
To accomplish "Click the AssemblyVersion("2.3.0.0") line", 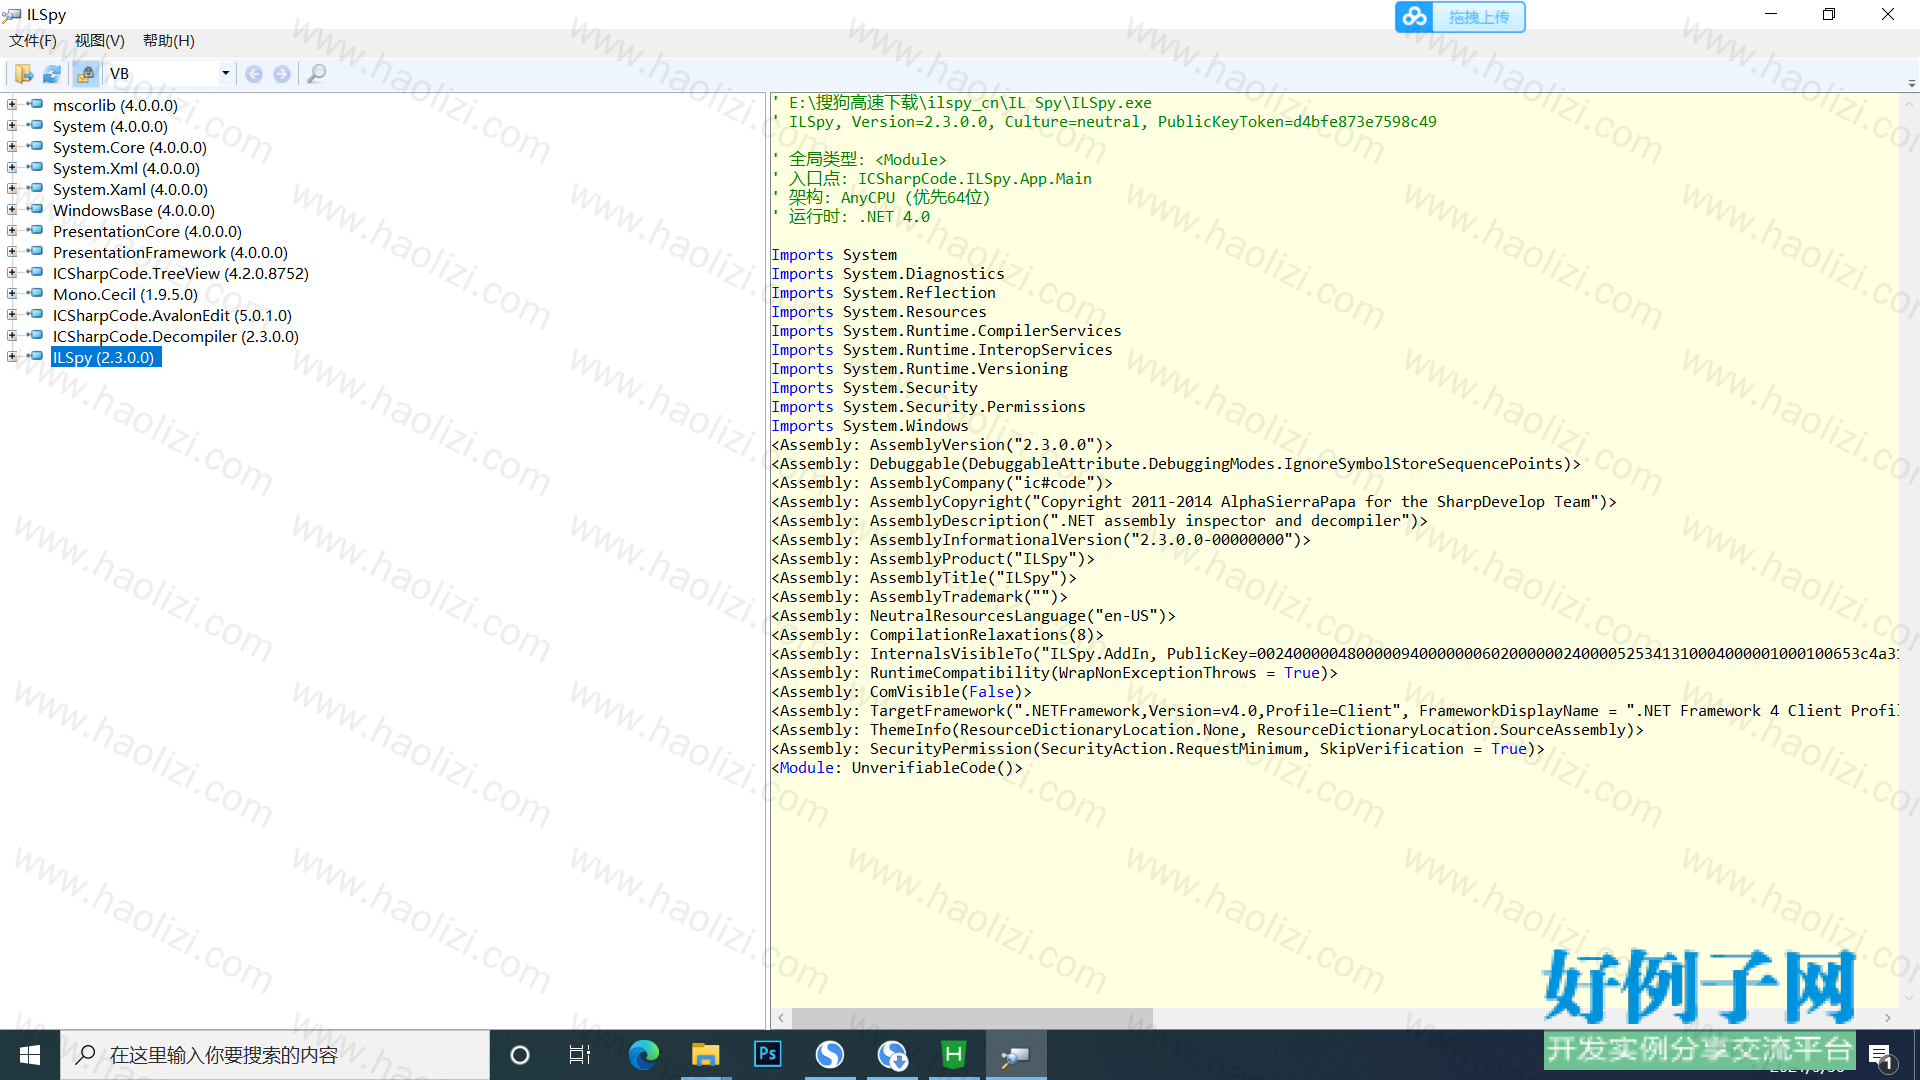I will click(x=942, y=445).
